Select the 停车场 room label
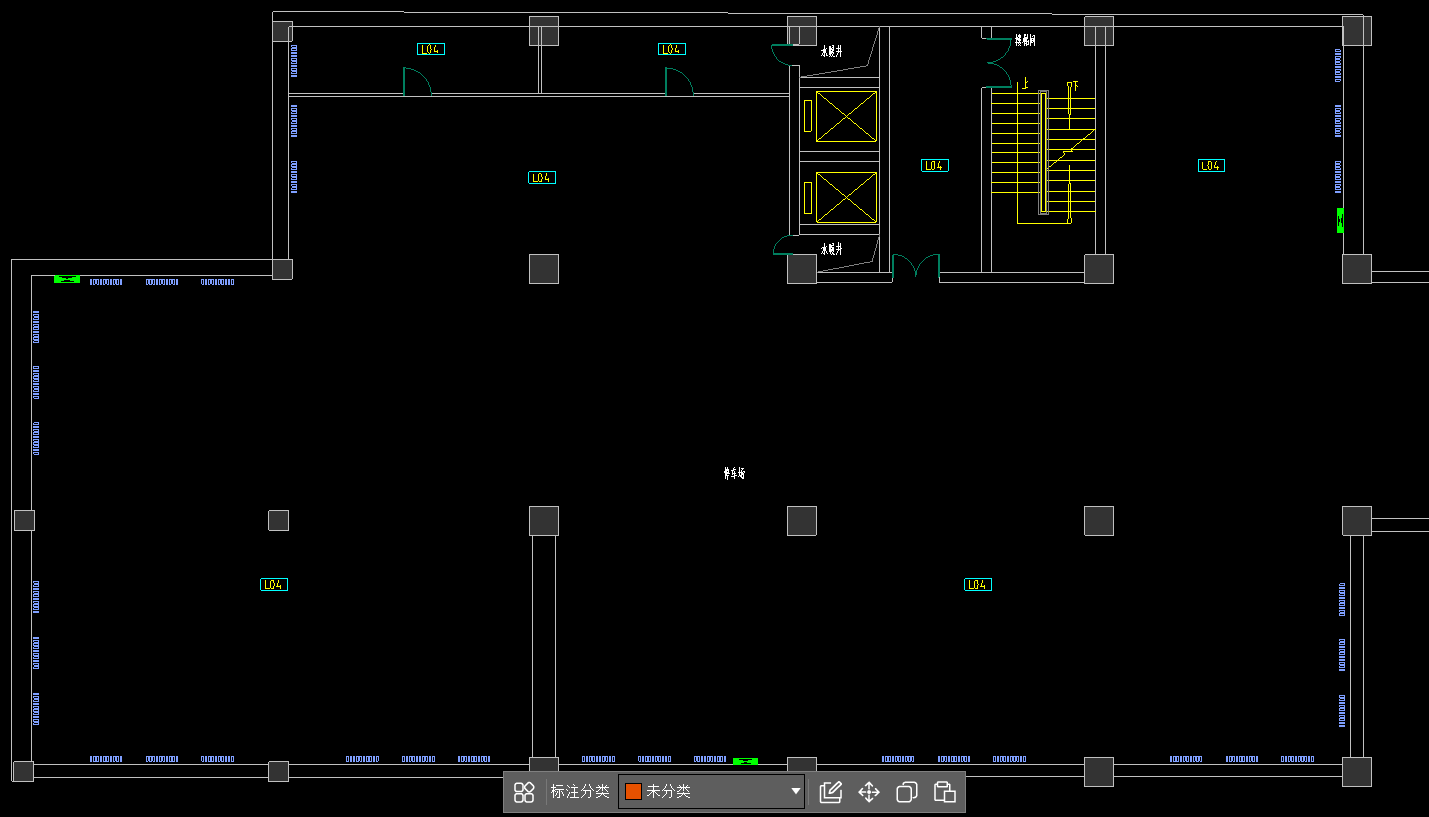The width and height of the screenshot is (1429, 817). [734, 473]
